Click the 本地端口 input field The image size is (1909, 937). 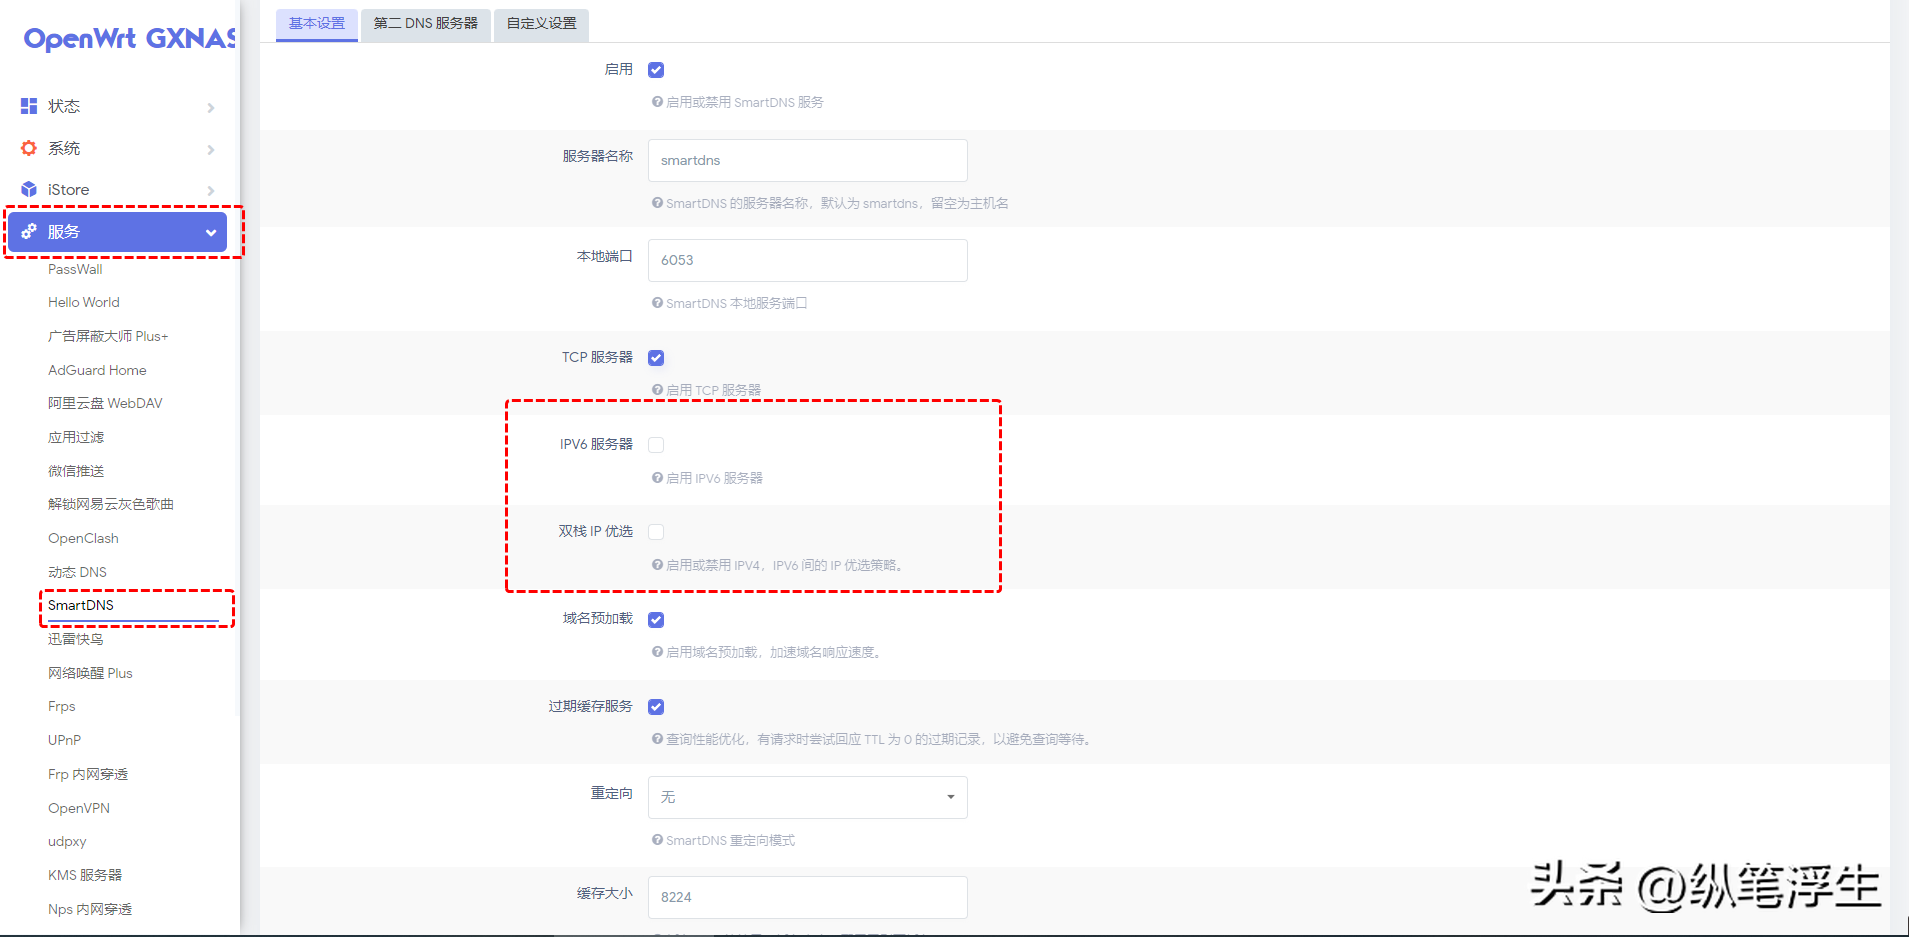click(x=808, y=260)
